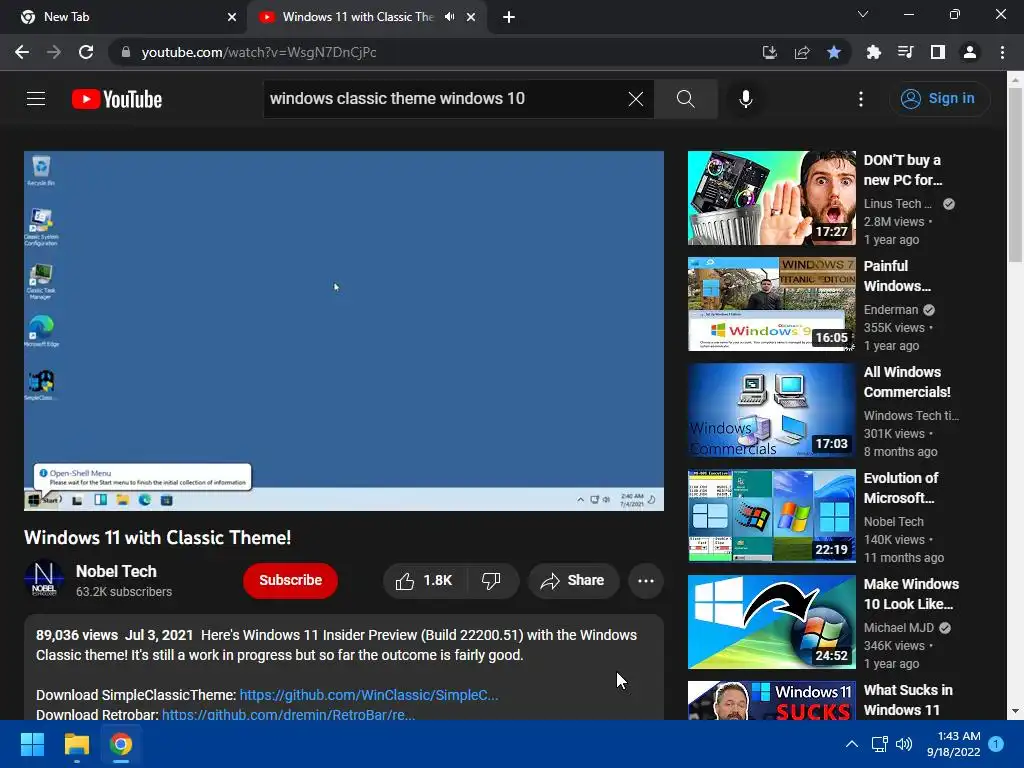The height and width of the screenshot is (768, 1024).
Task: Open notification badge in taskbar
Action: [x=996, y=744]
